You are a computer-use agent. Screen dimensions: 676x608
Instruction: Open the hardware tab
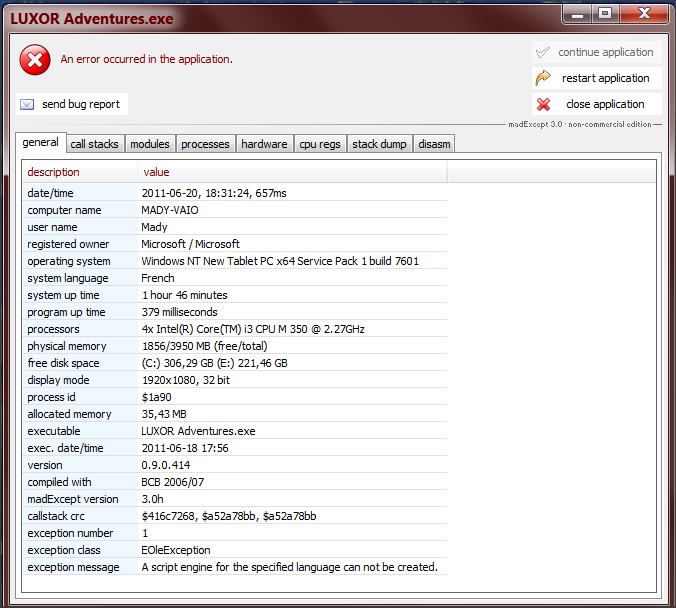pos(264,144)
